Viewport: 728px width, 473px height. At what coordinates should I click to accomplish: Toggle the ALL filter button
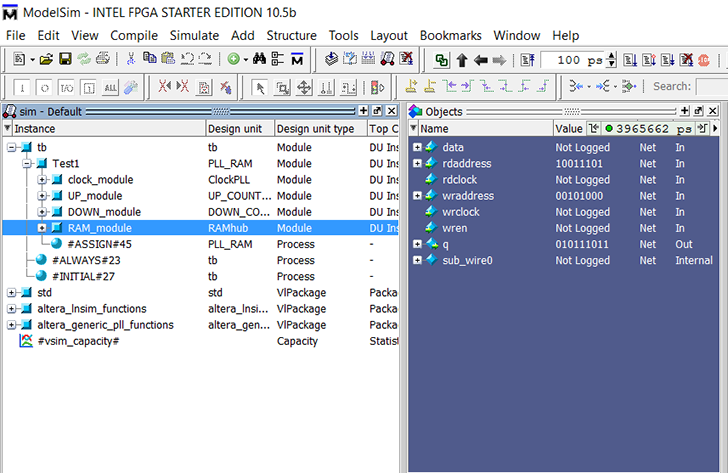109,87
